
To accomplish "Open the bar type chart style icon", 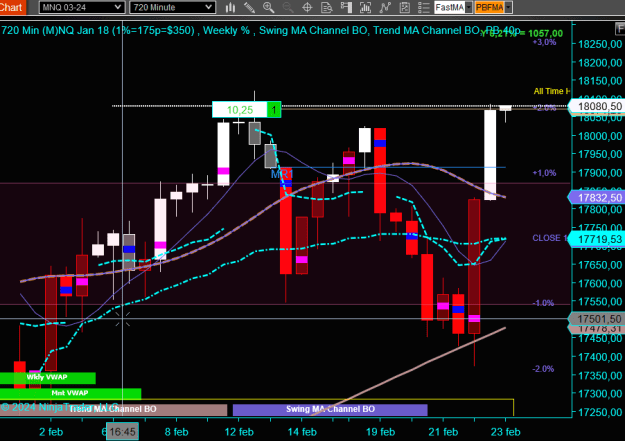I will (230, 7).
